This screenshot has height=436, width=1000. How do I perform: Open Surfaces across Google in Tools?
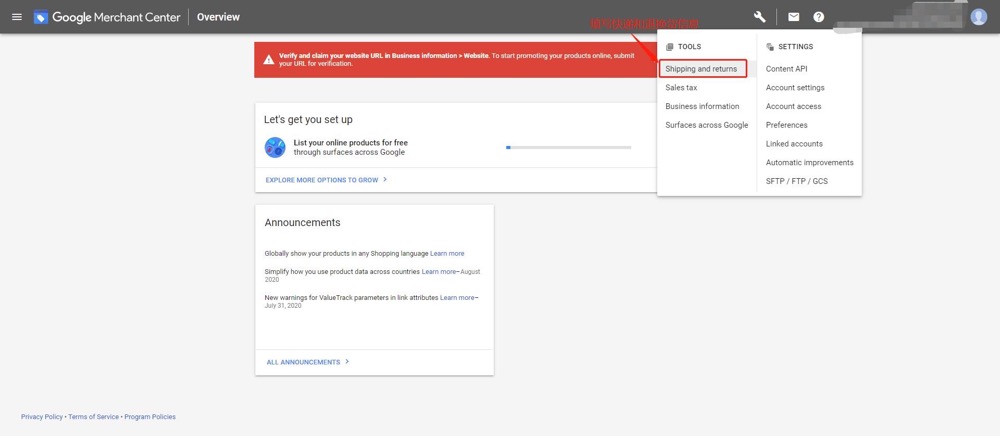pyautogui.click(x=707, y=125)
